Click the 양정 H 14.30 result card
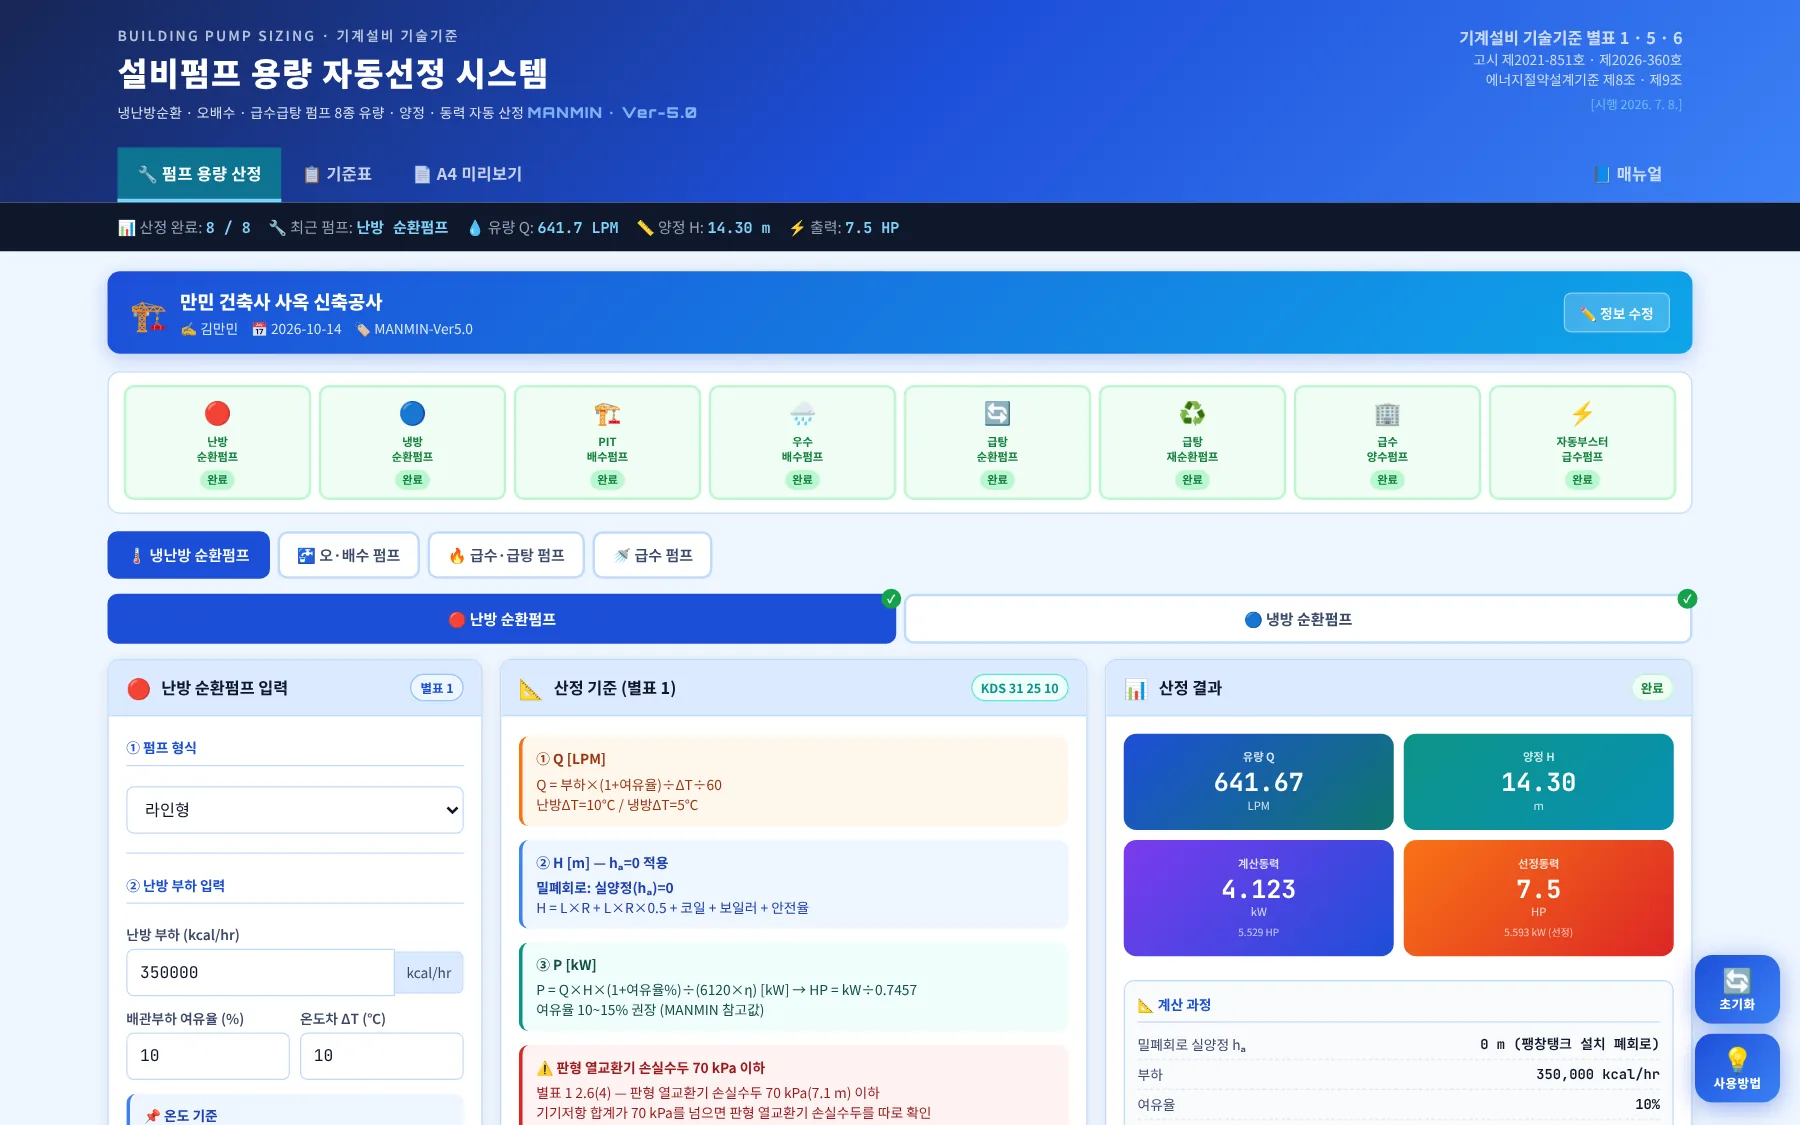 point(1539,782)
